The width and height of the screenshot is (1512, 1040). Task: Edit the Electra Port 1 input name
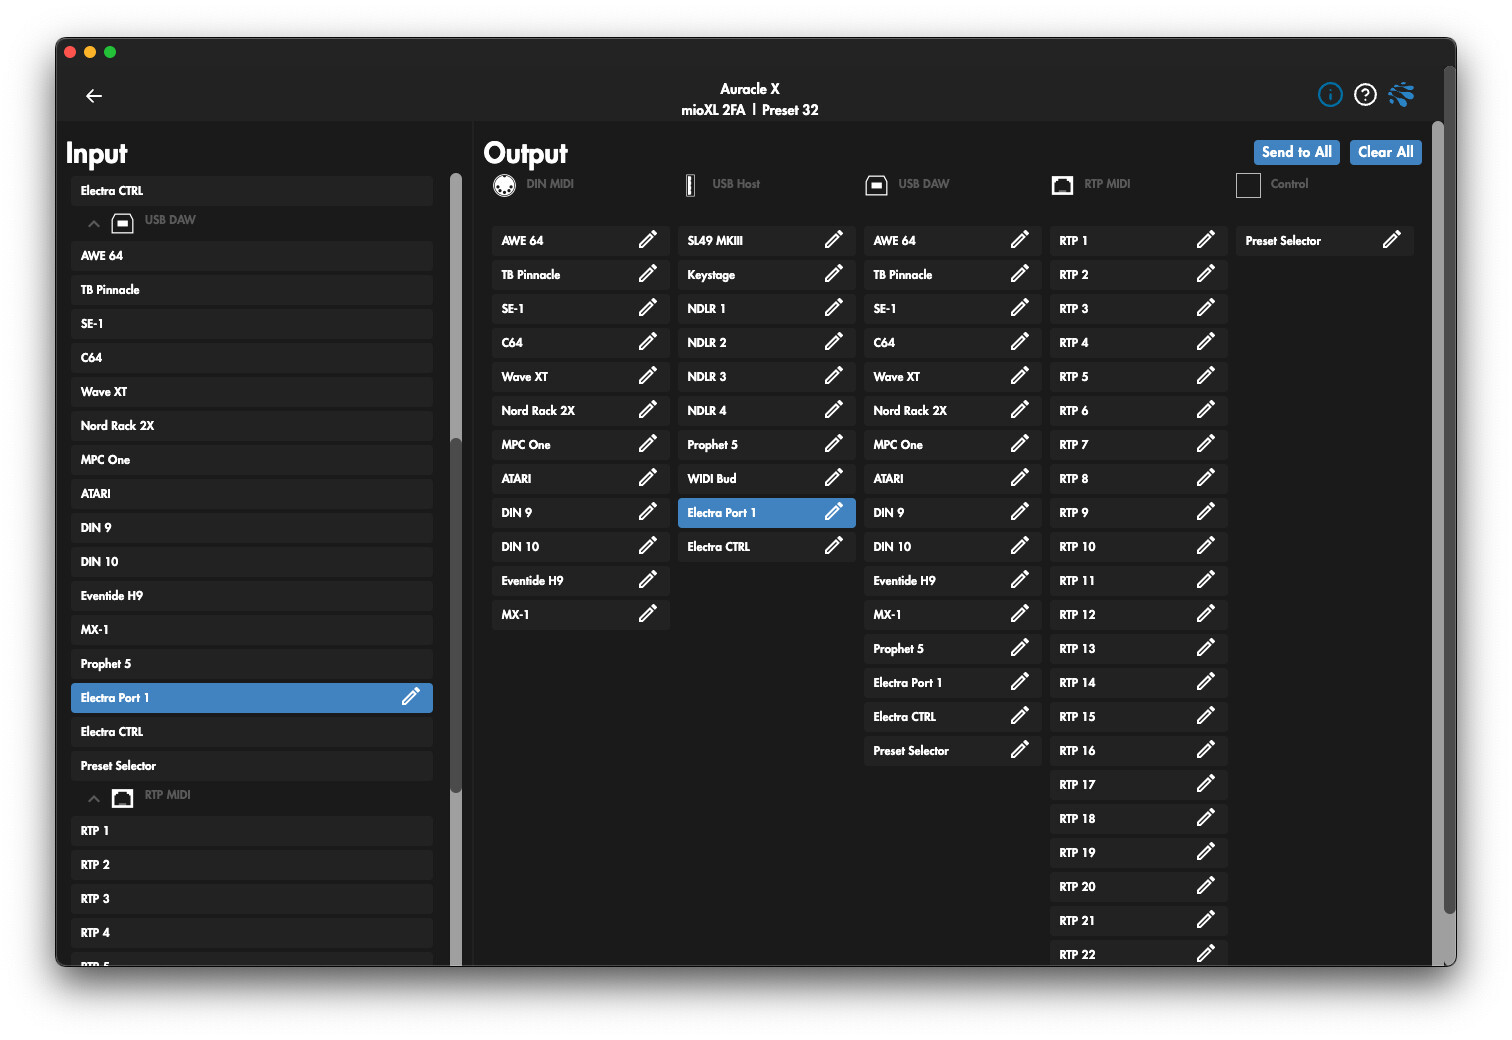pyautogui.click(x=410, y=697)
